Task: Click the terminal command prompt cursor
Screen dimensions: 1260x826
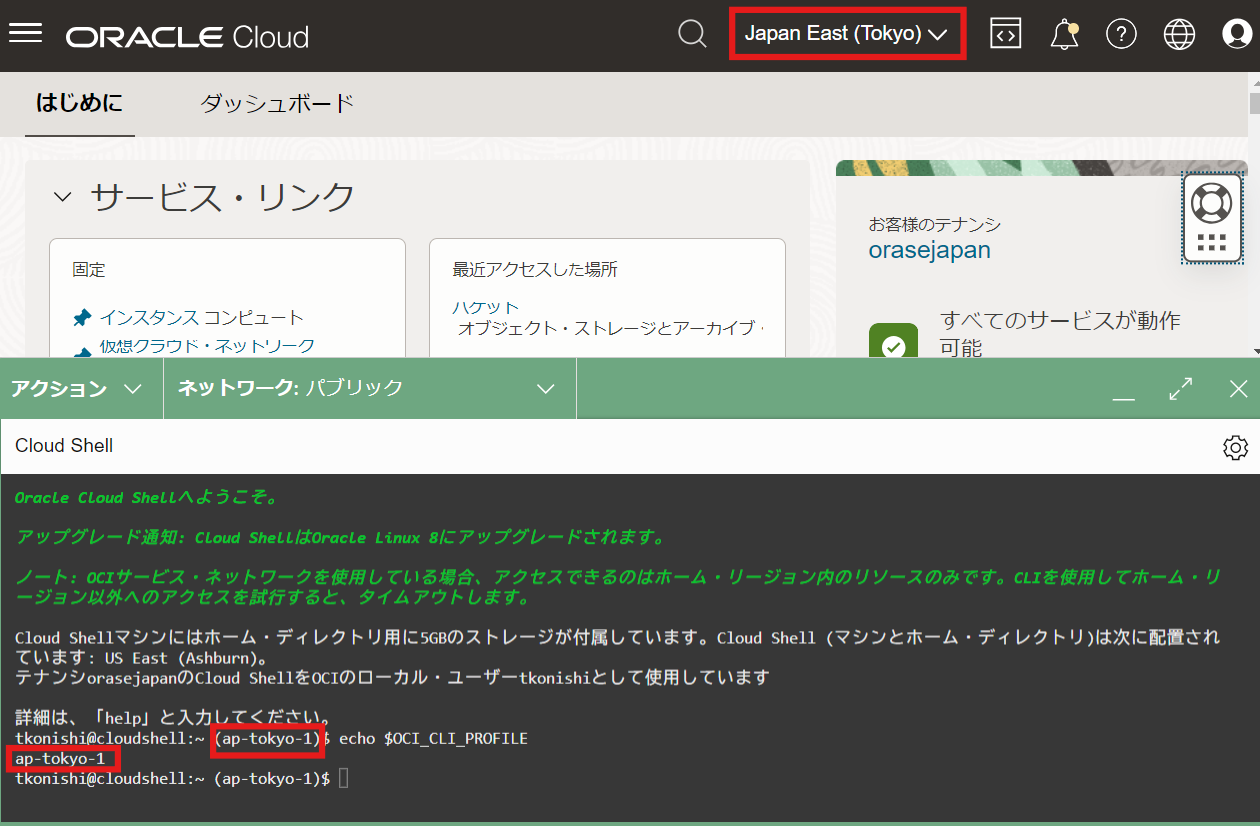Action: (344, 778)
